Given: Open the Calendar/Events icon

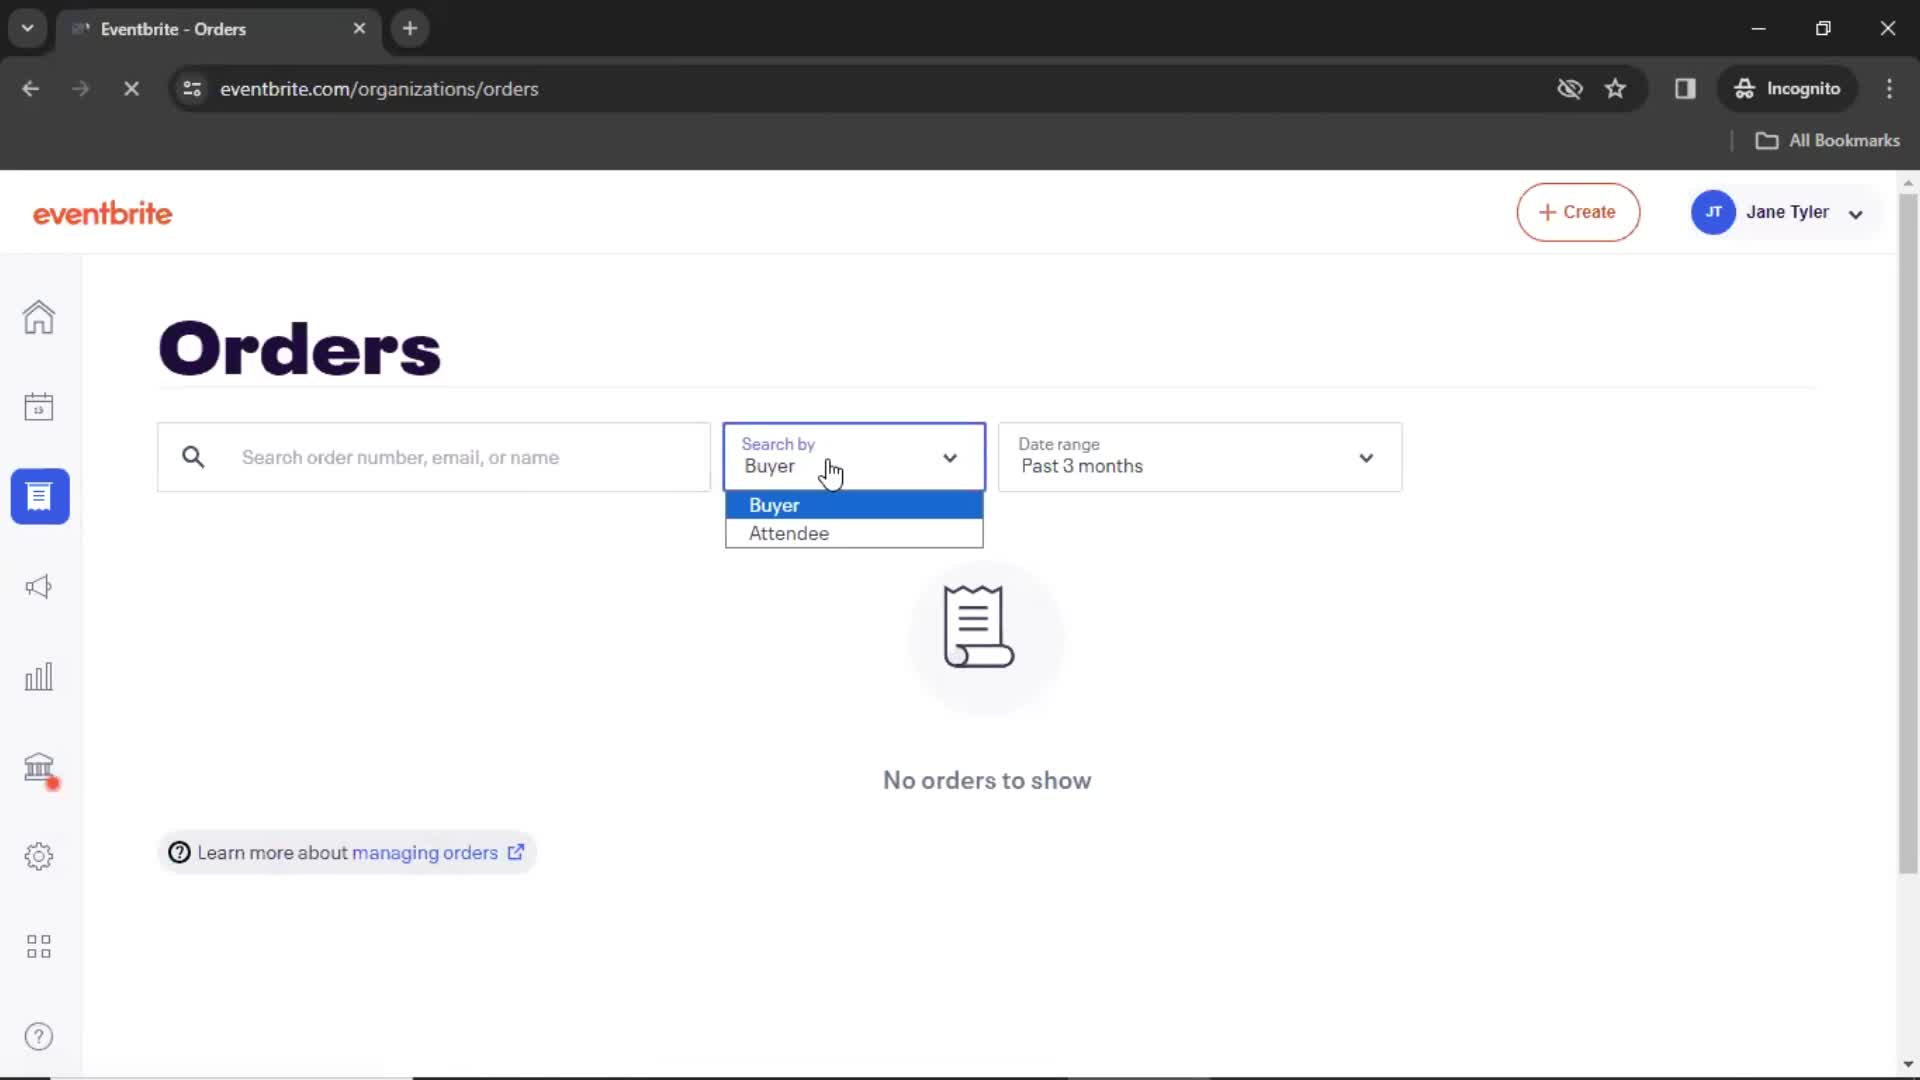Looking at the screenshot, I should [38, 406].
